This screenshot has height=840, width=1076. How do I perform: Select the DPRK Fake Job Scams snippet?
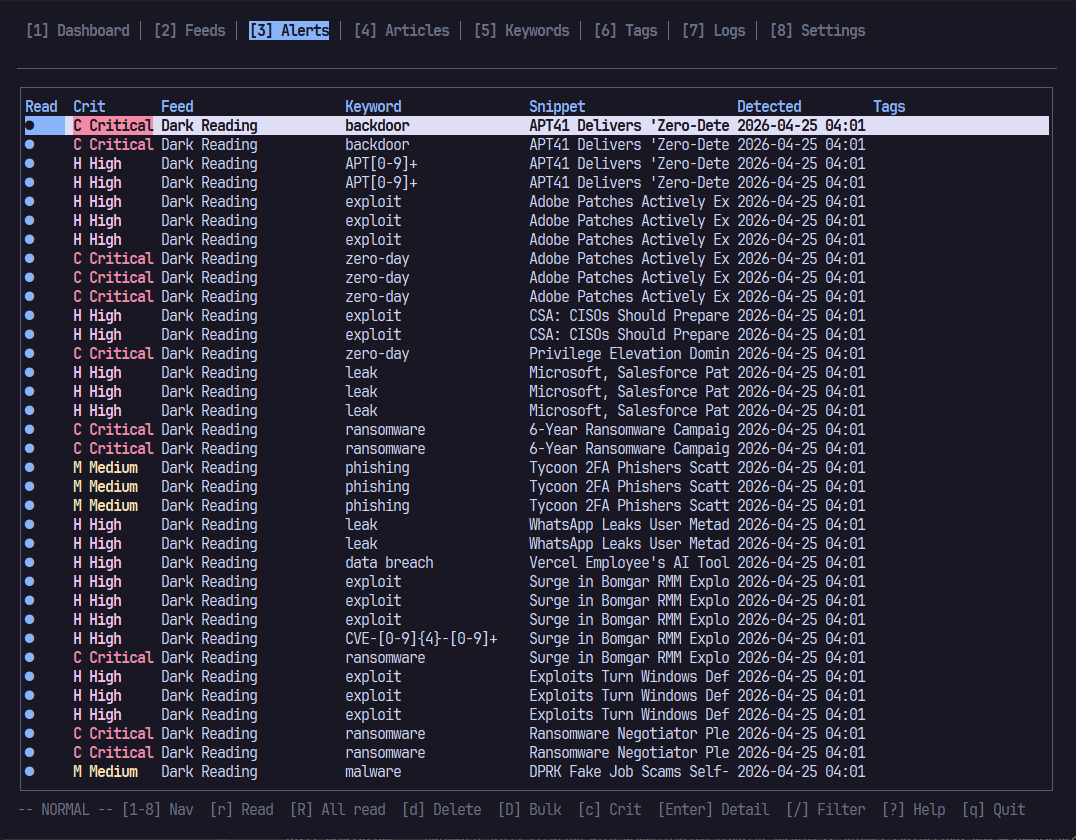coord(629,771)
